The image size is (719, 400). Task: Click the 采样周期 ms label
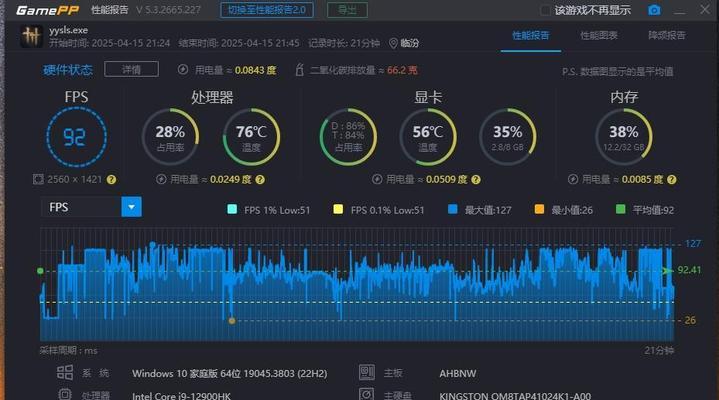click(68, 350)
